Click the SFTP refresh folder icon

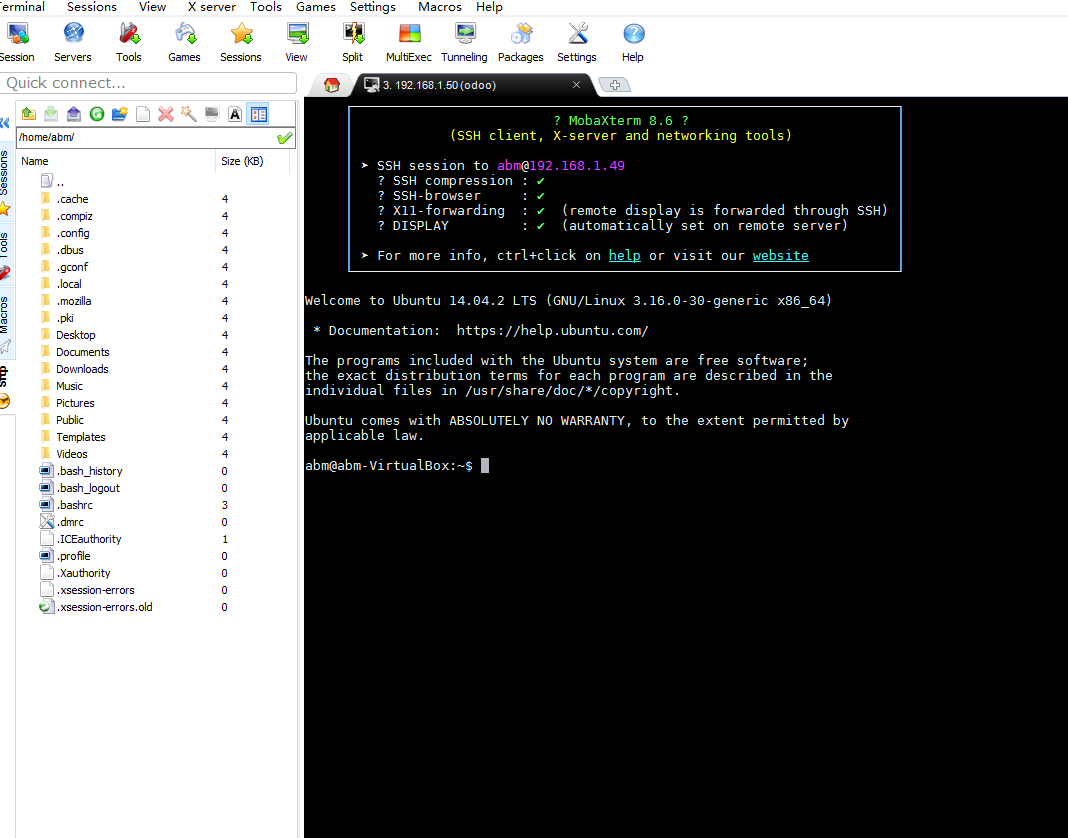(x=97, y=114)
